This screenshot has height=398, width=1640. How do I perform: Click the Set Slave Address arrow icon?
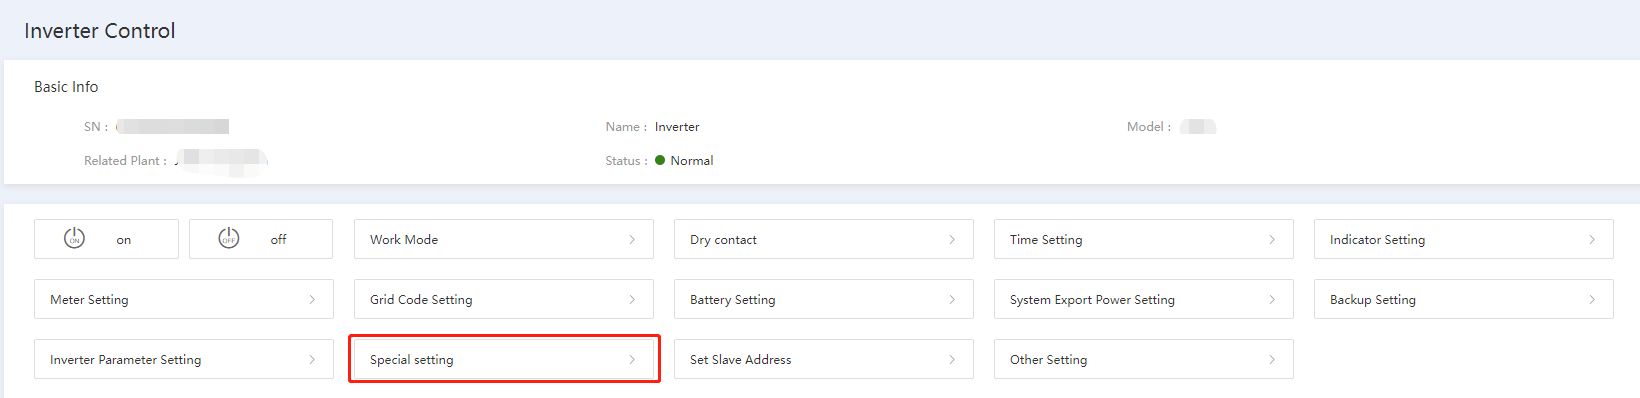click(952, 359)
